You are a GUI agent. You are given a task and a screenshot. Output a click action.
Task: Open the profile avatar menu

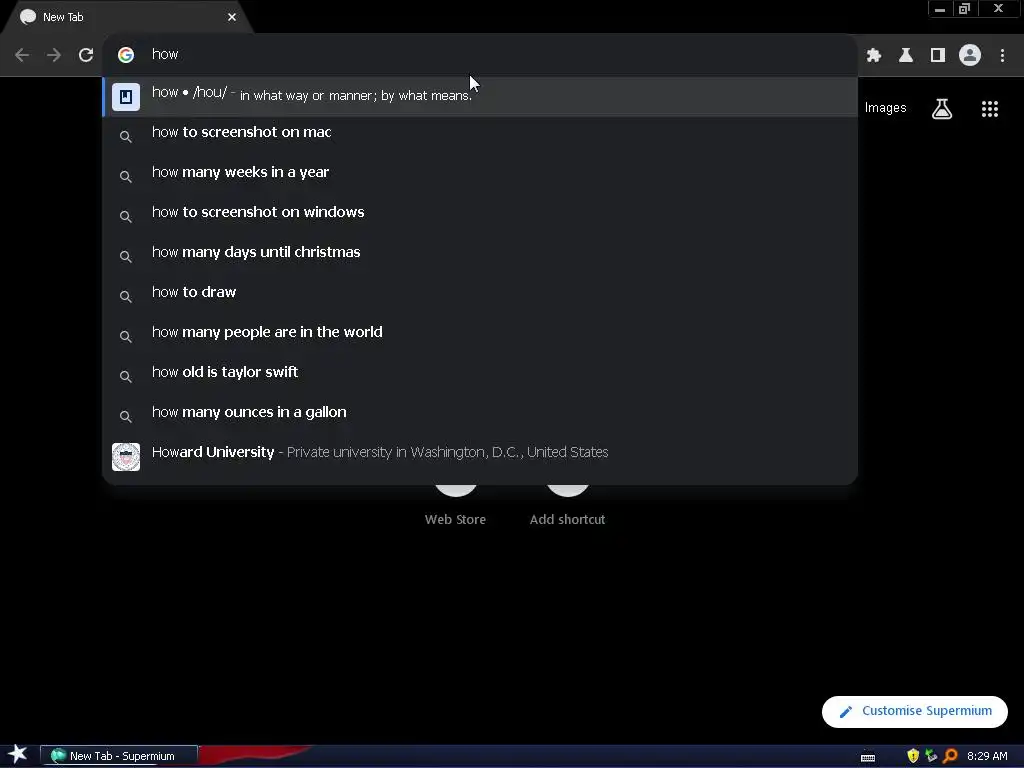pyautogui.click(x=970, y=55)
